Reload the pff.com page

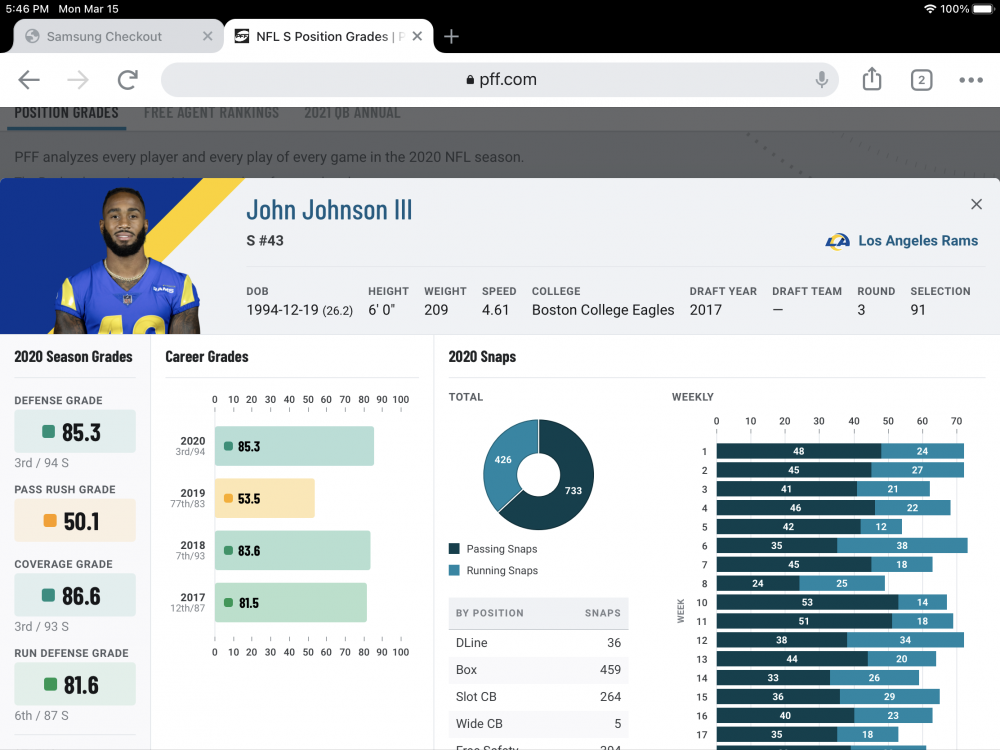pos(128,80)
